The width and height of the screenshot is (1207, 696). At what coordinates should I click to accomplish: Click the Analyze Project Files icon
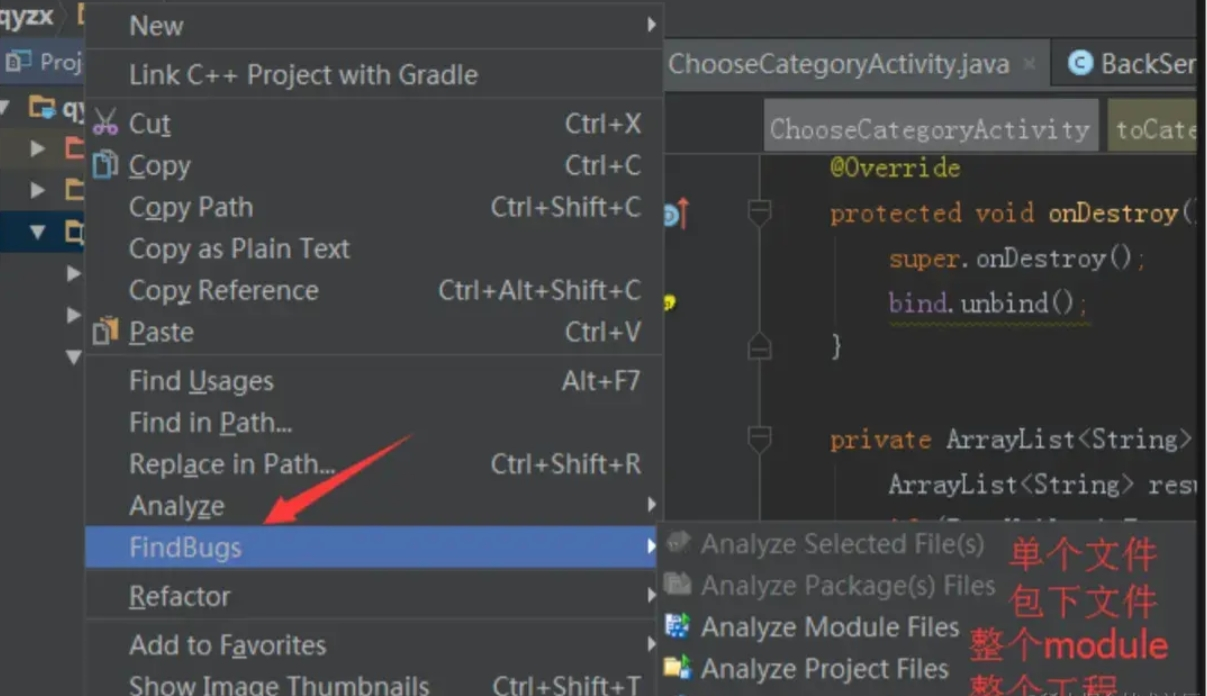click(677, 668)
